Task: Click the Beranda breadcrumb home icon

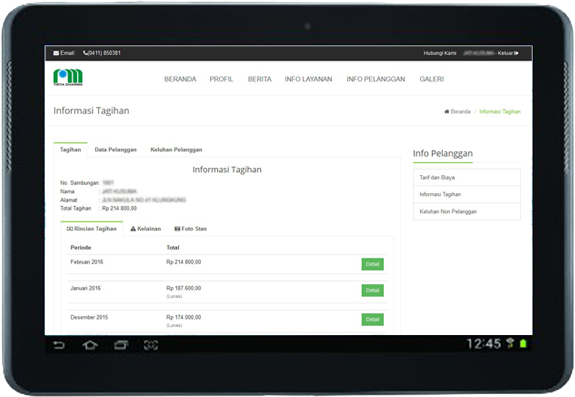Action: [x=447, y=111]
